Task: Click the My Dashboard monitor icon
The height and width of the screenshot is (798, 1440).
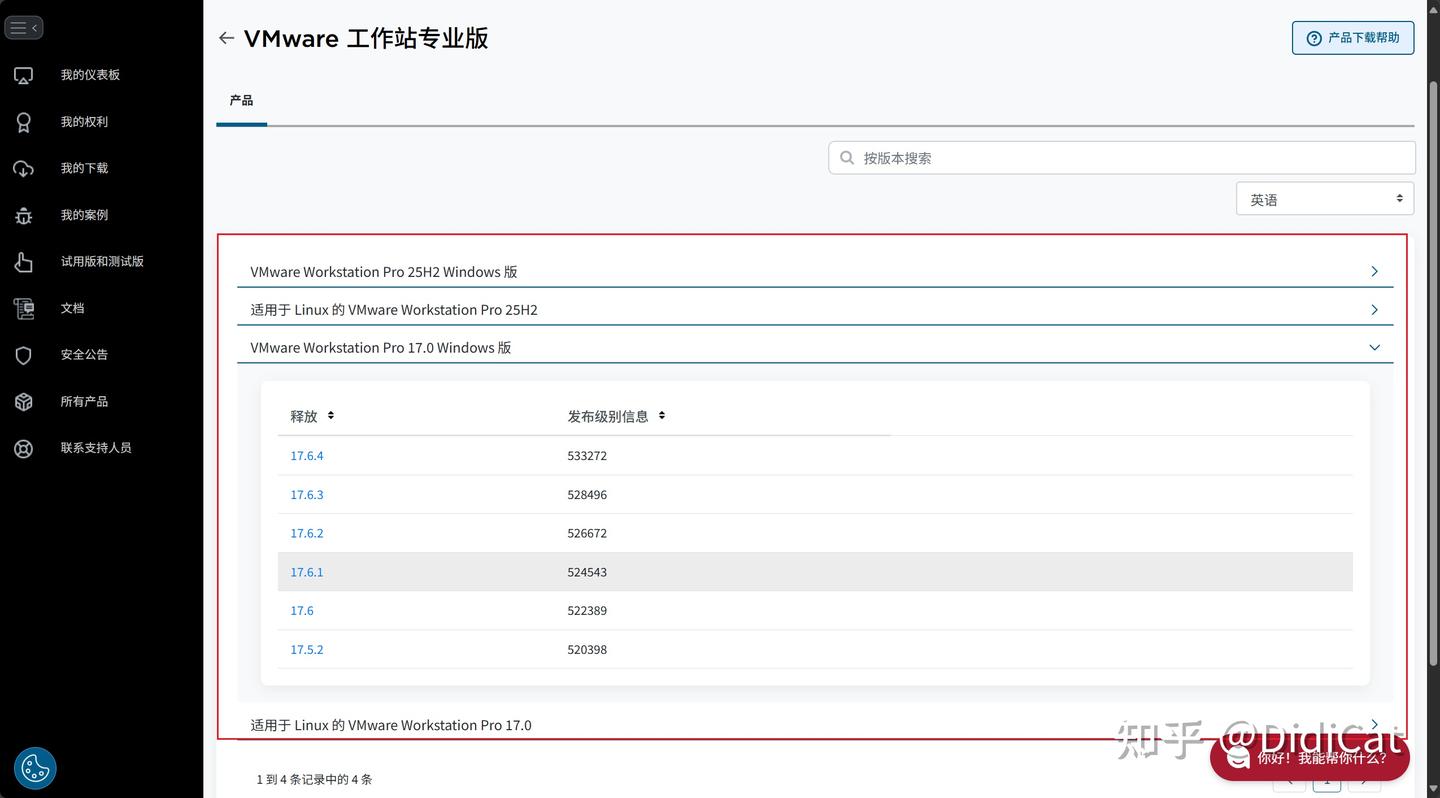Action: 24,75
